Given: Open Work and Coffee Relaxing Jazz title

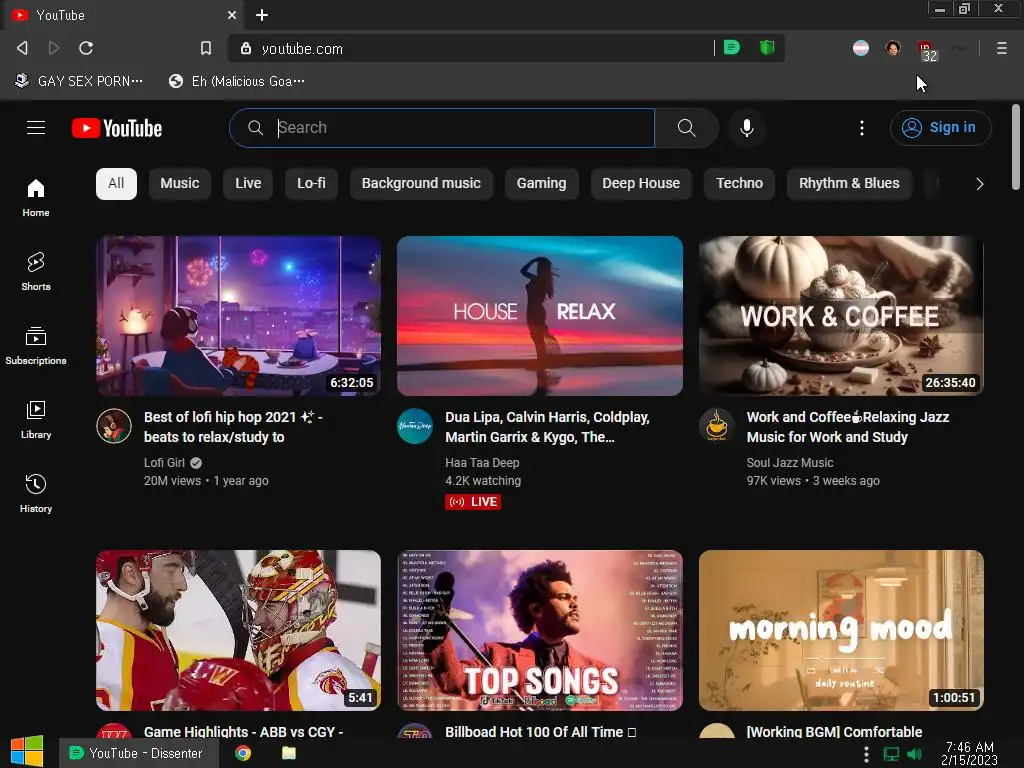Looking at the screenshot, I should point(848,427).
